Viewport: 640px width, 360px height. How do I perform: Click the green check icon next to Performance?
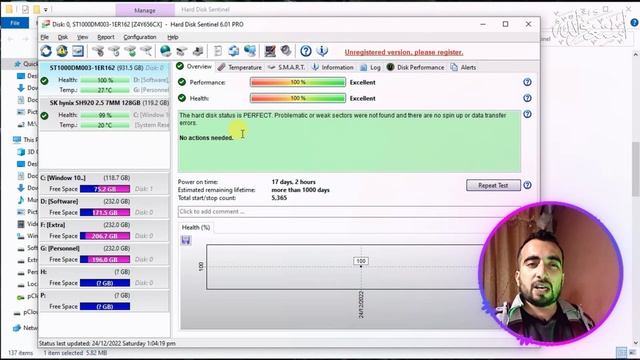point(182,82)
